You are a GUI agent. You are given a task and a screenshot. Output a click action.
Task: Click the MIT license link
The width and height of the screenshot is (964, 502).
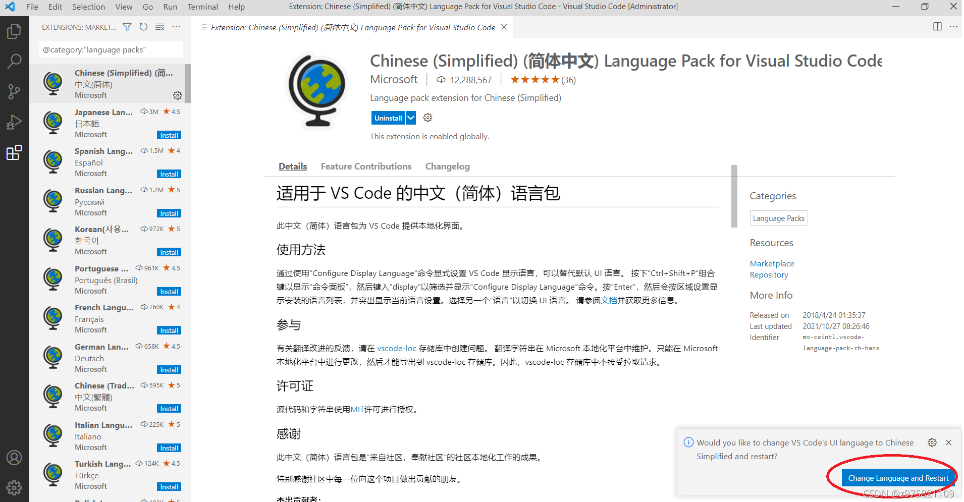point(357,409)
